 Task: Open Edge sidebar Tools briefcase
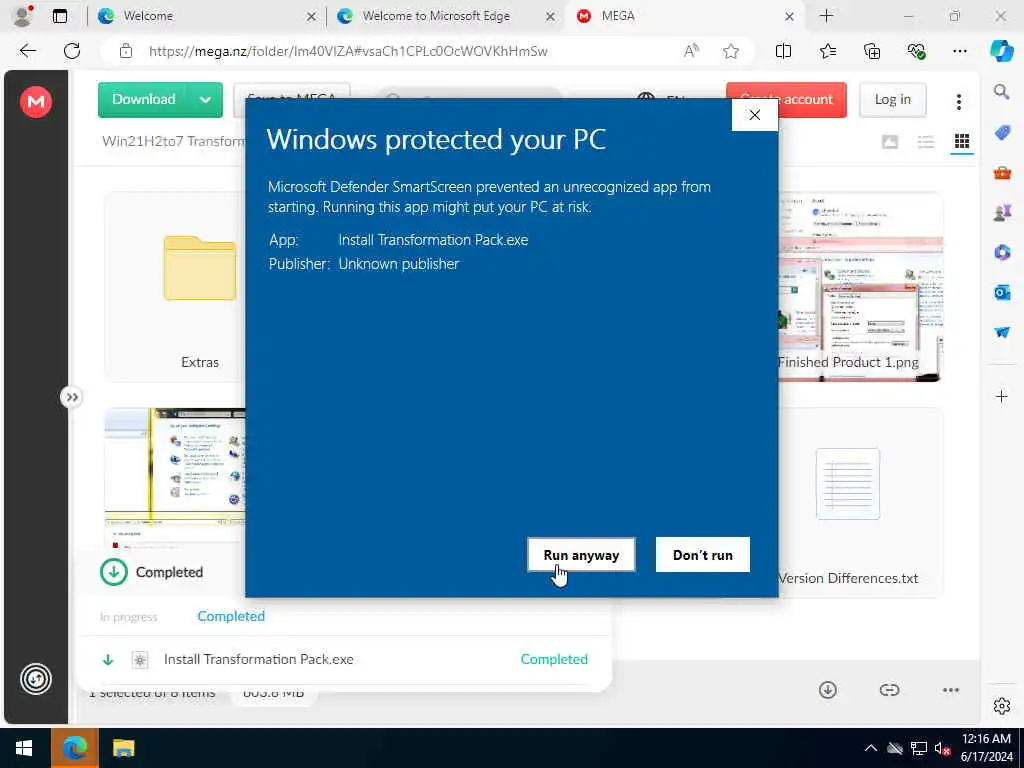coord(1002,173)
